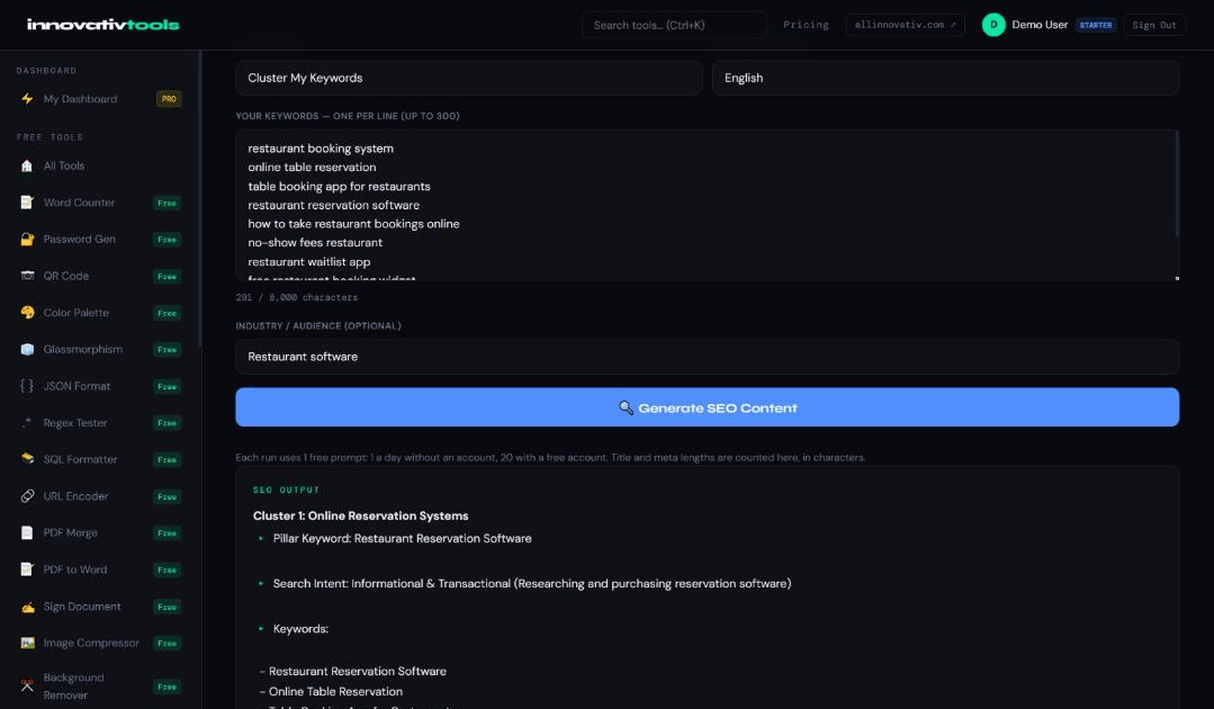The image size is (1214, 709).
Task: Click keyword line 'online table reservation'
Action: [312, 167]
